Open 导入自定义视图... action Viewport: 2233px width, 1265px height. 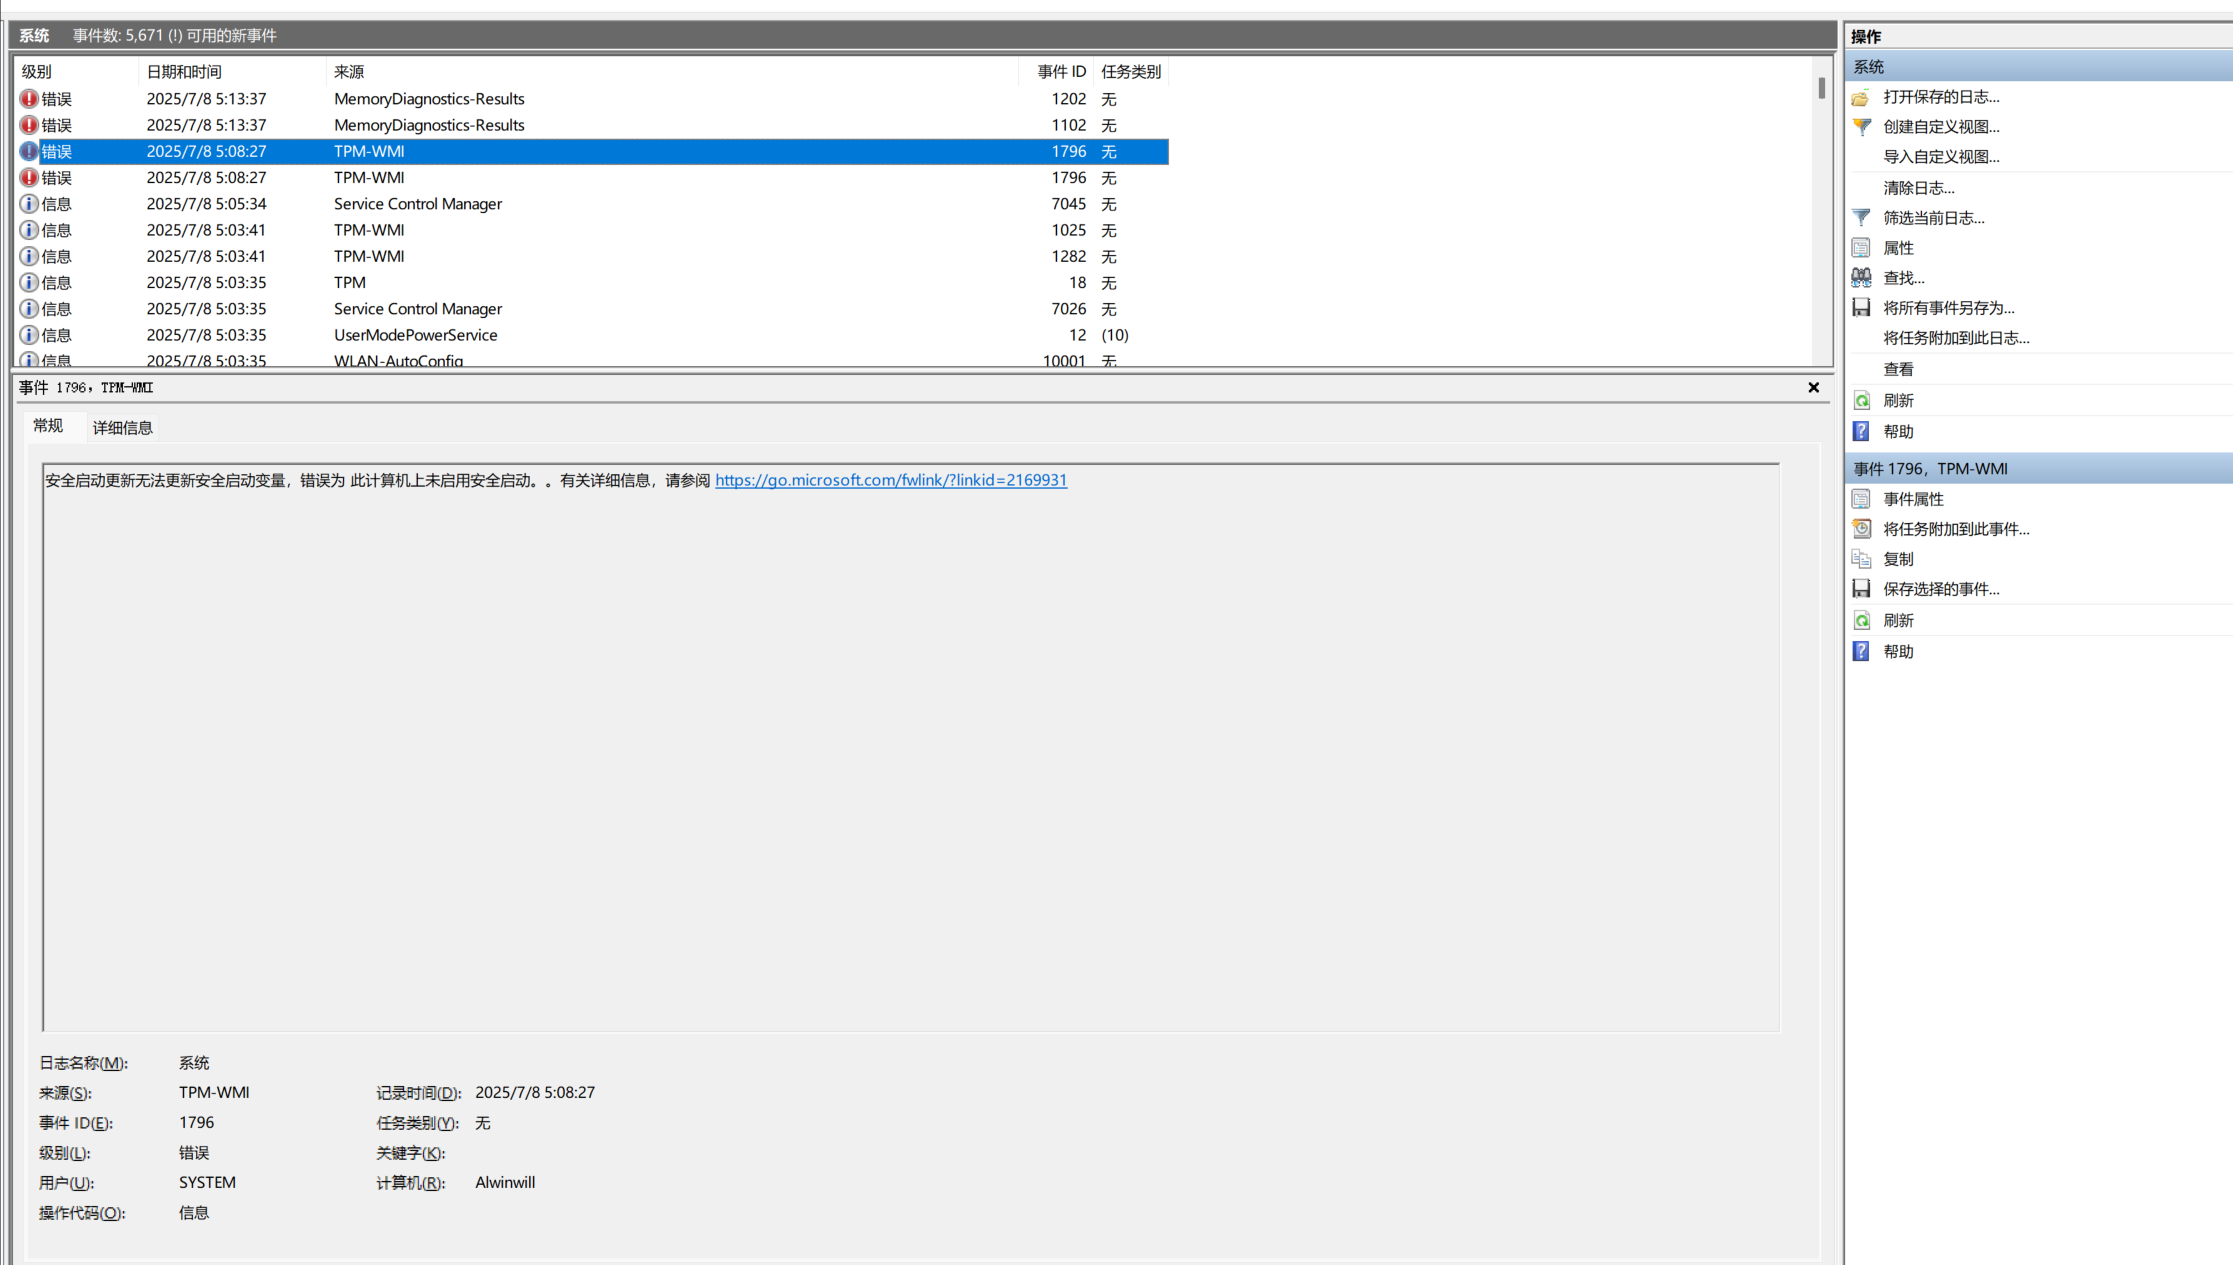1941,157
